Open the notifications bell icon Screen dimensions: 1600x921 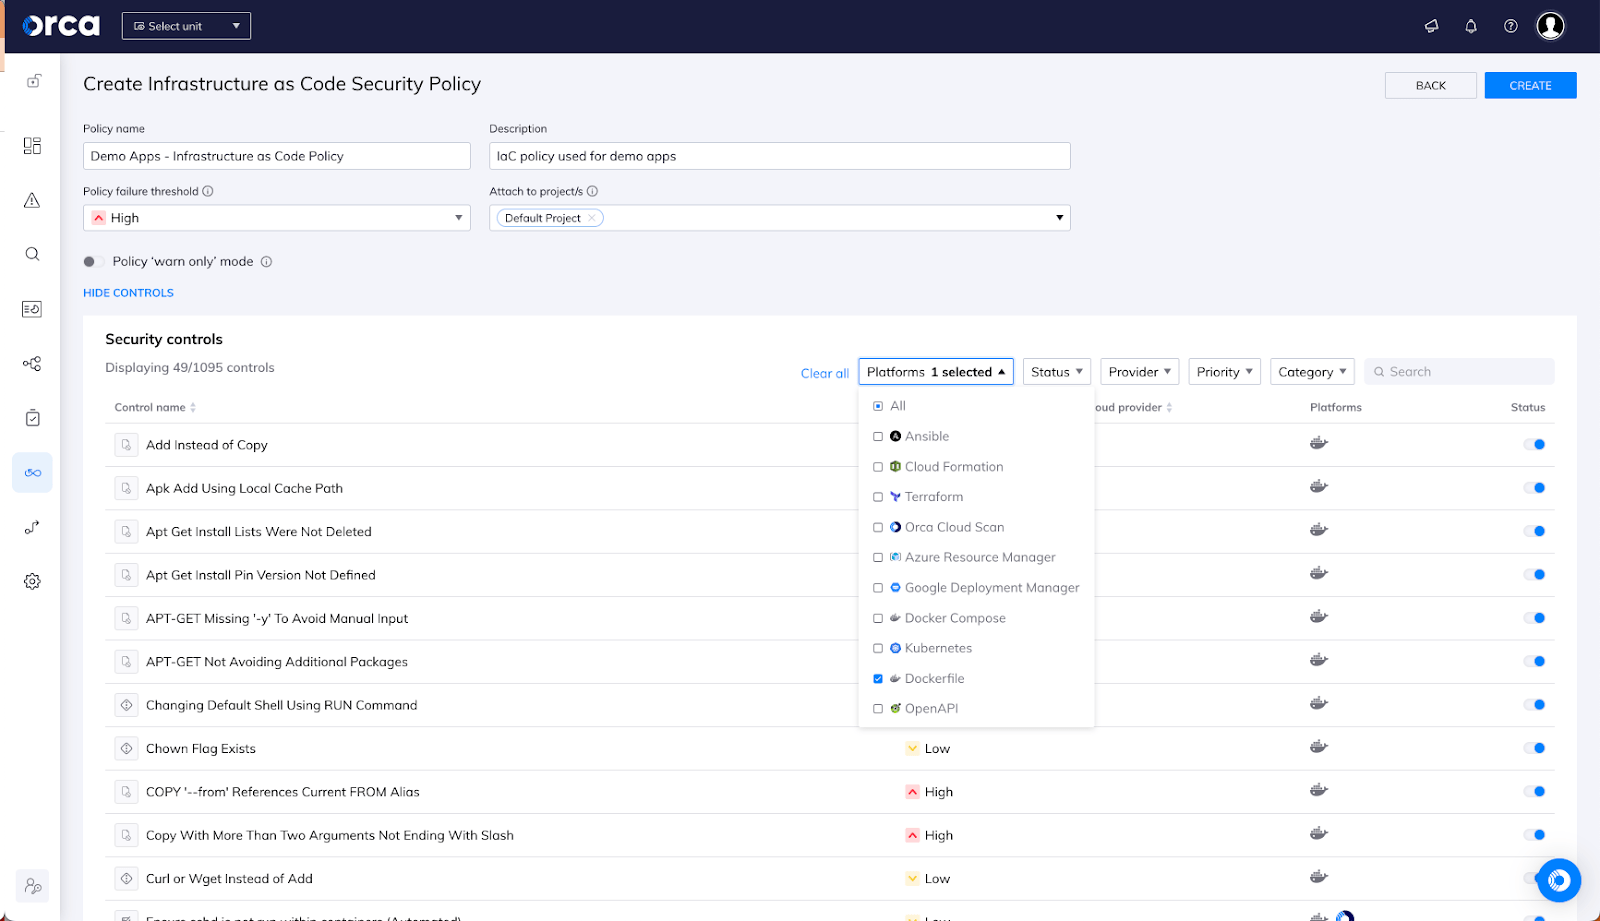click(1470, 26)
